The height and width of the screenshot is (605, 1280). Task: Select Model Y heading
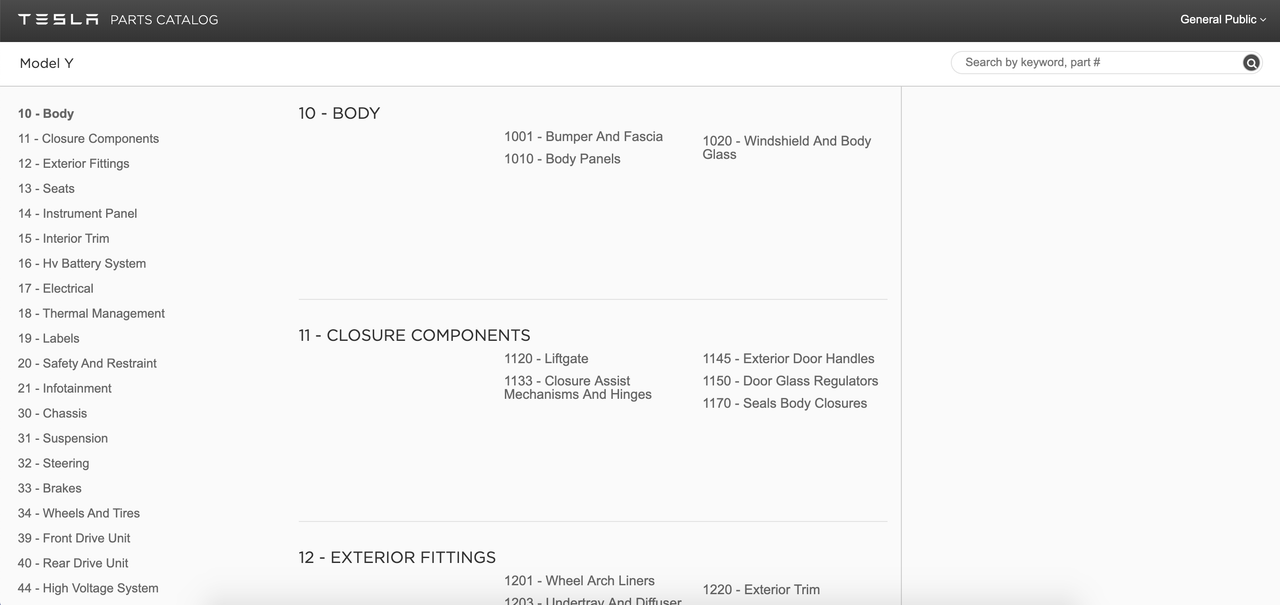(47, 63)
